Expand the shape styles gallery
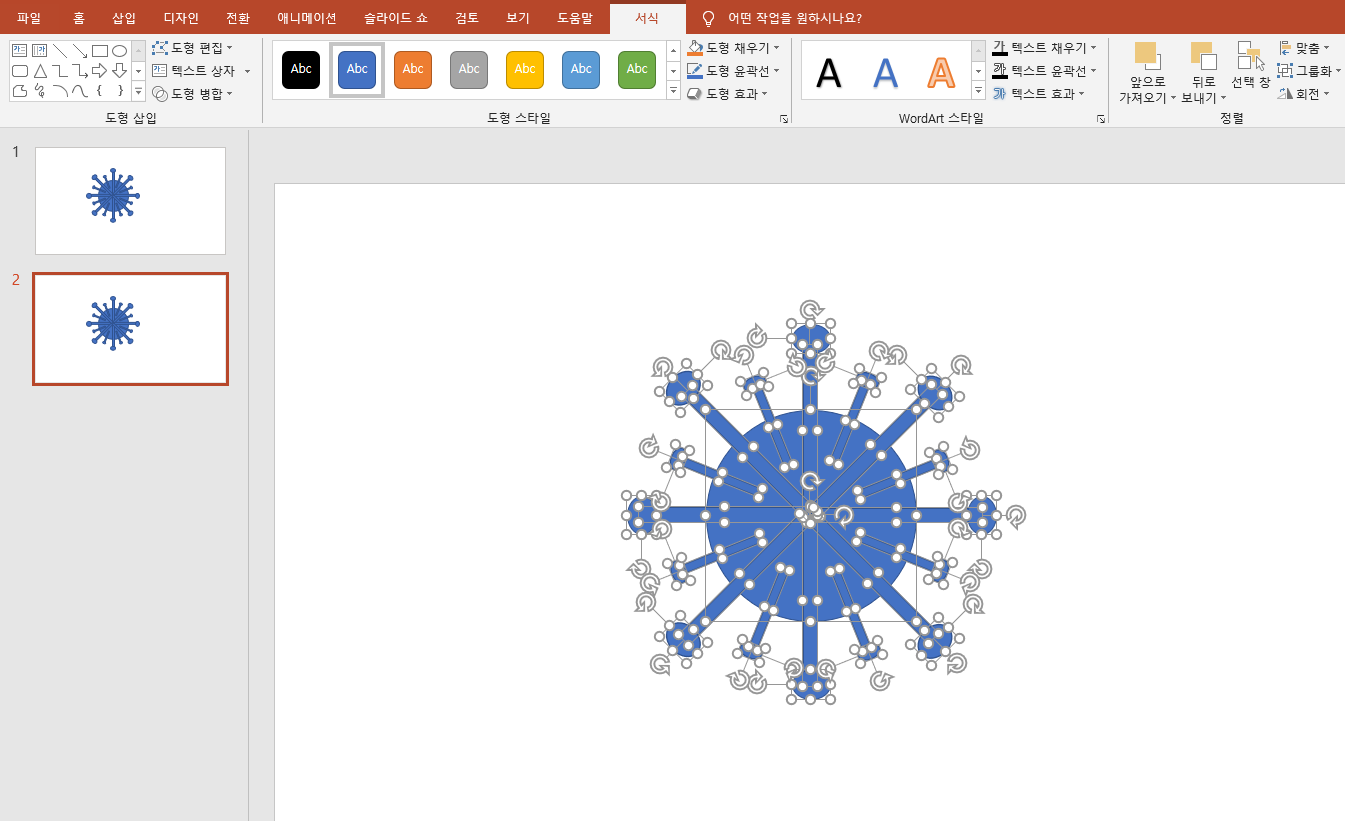Image resolution: width=1345 pixels, height=821 pixels. (x=674, y=91)
